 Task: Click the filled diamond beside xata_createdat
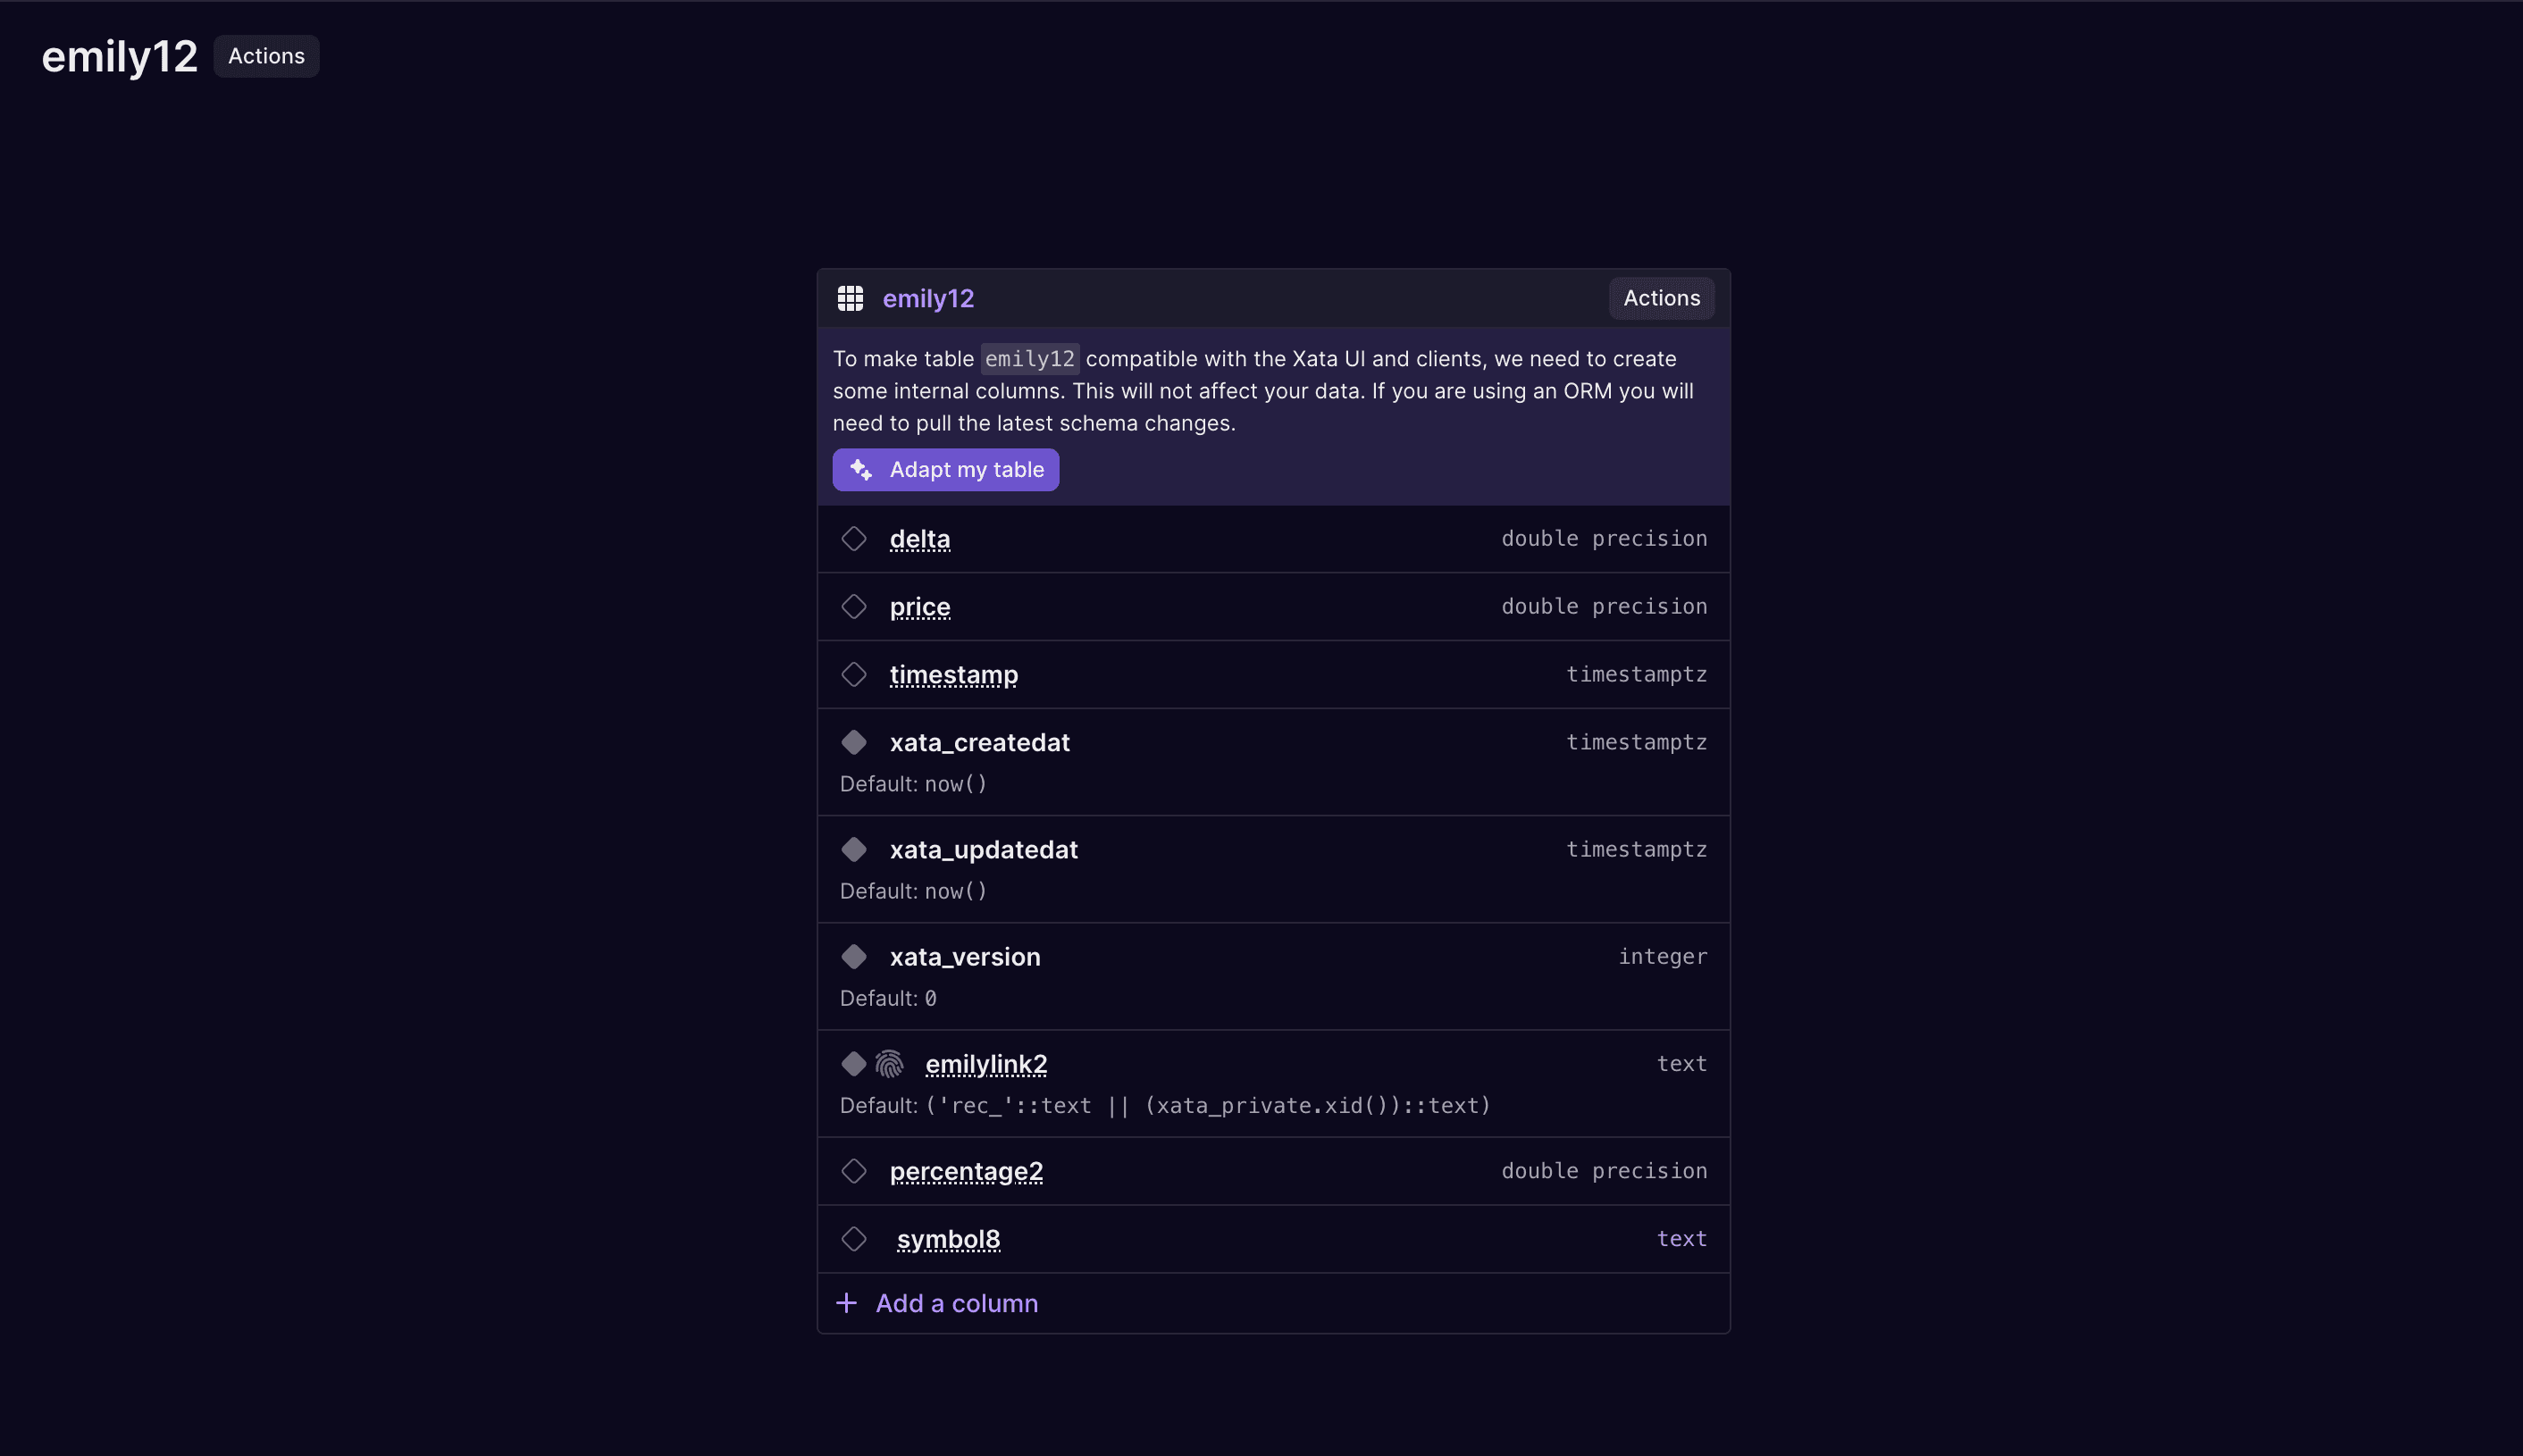[x=854, y=743]
